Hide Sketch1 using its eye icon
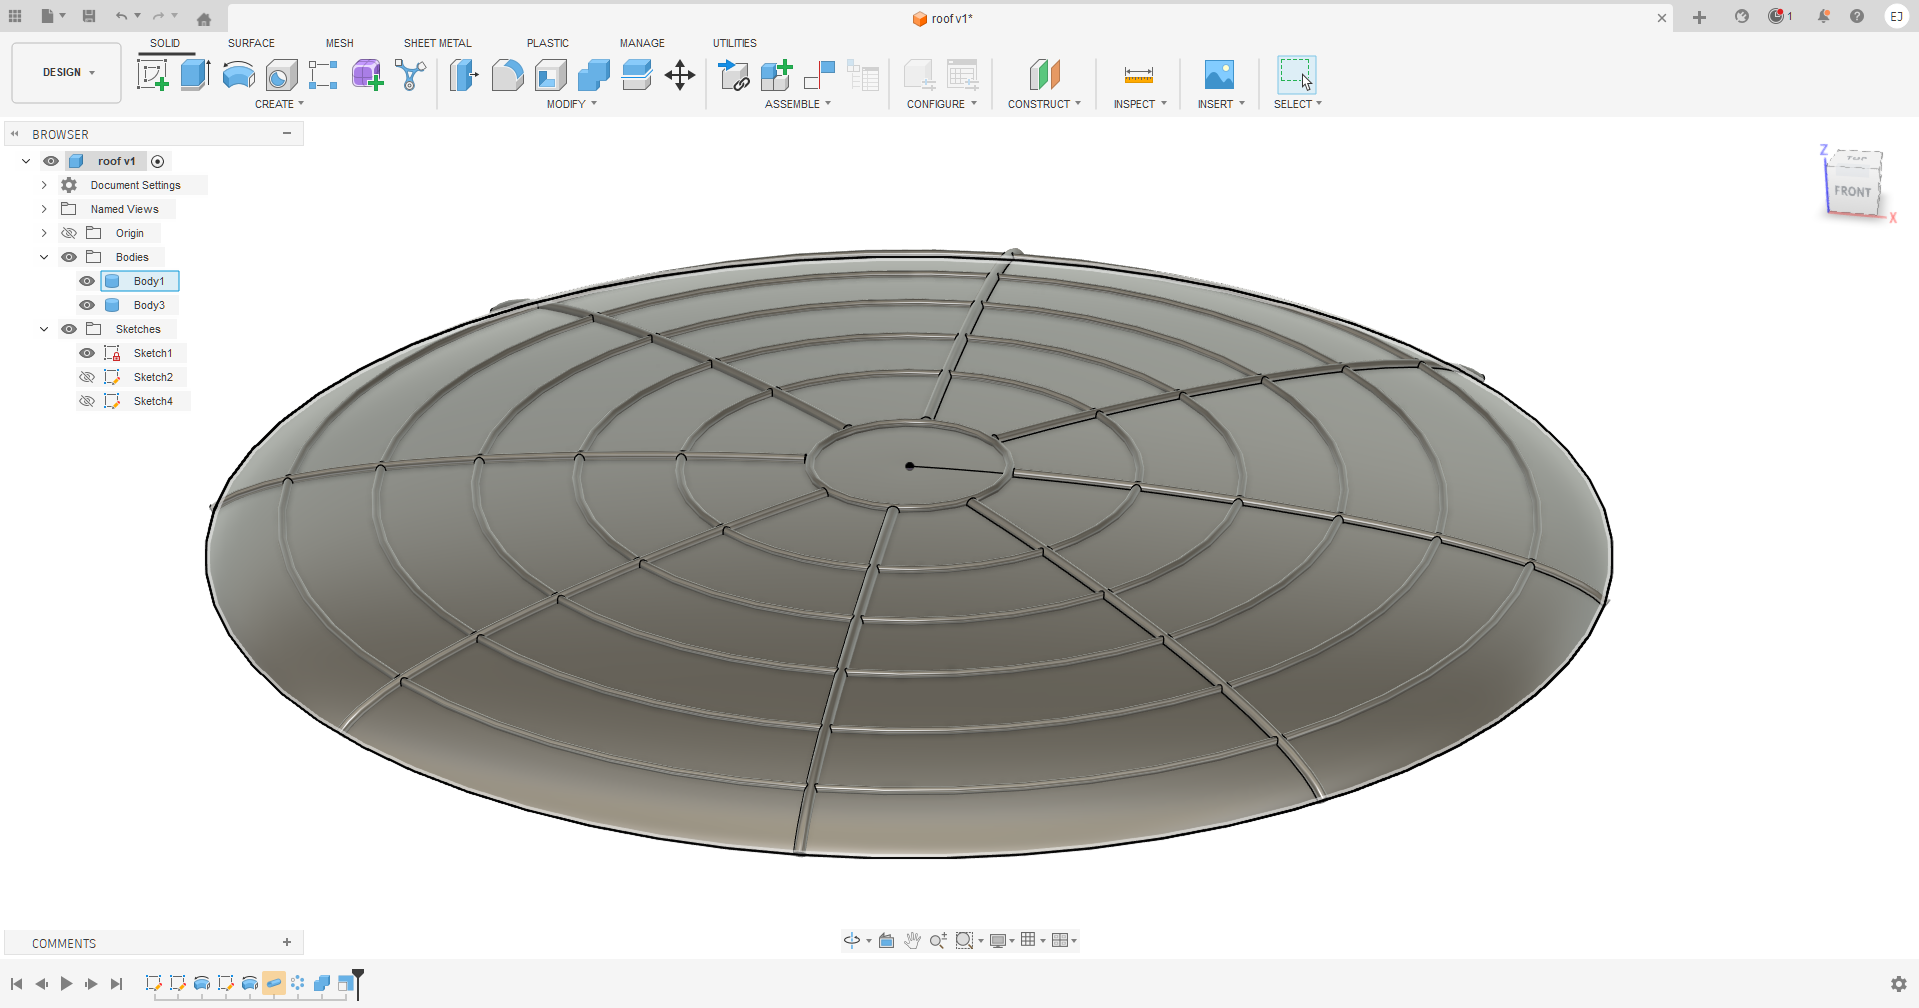 [87, 353]
